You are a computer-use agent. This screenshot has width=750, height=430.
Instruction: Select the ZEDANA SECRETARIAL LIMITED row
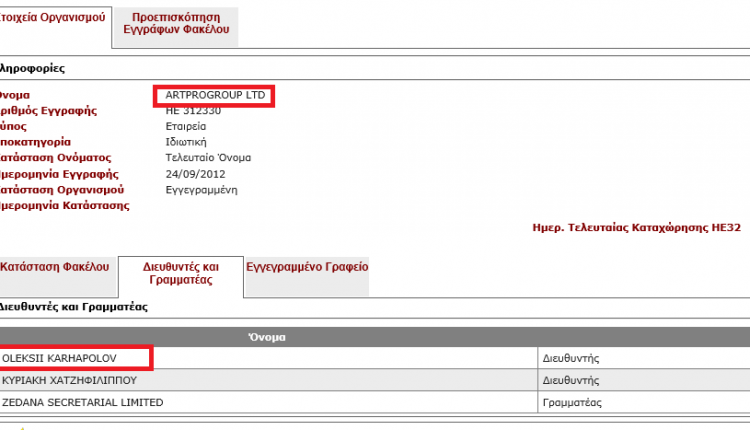[x=375, y=402]
